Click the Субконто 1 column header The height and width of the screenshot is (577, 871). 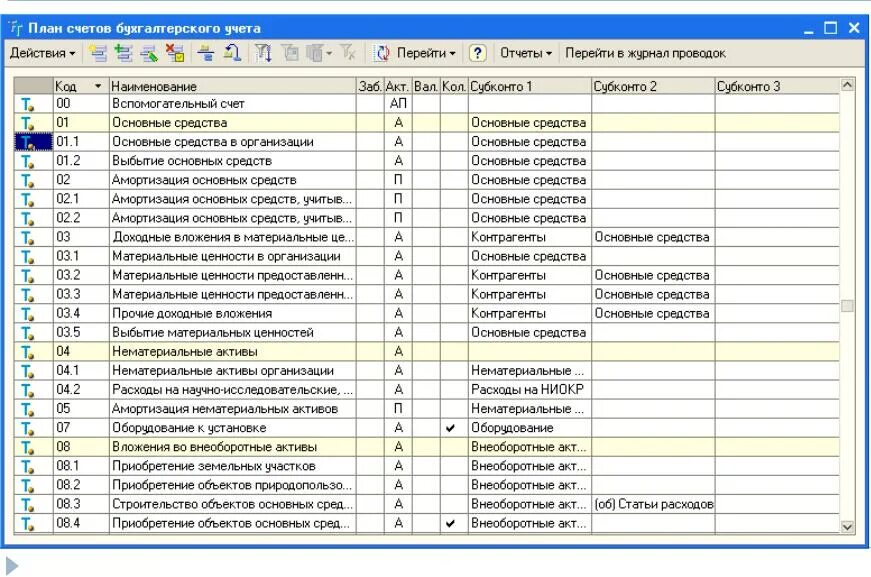pos(530,86)
